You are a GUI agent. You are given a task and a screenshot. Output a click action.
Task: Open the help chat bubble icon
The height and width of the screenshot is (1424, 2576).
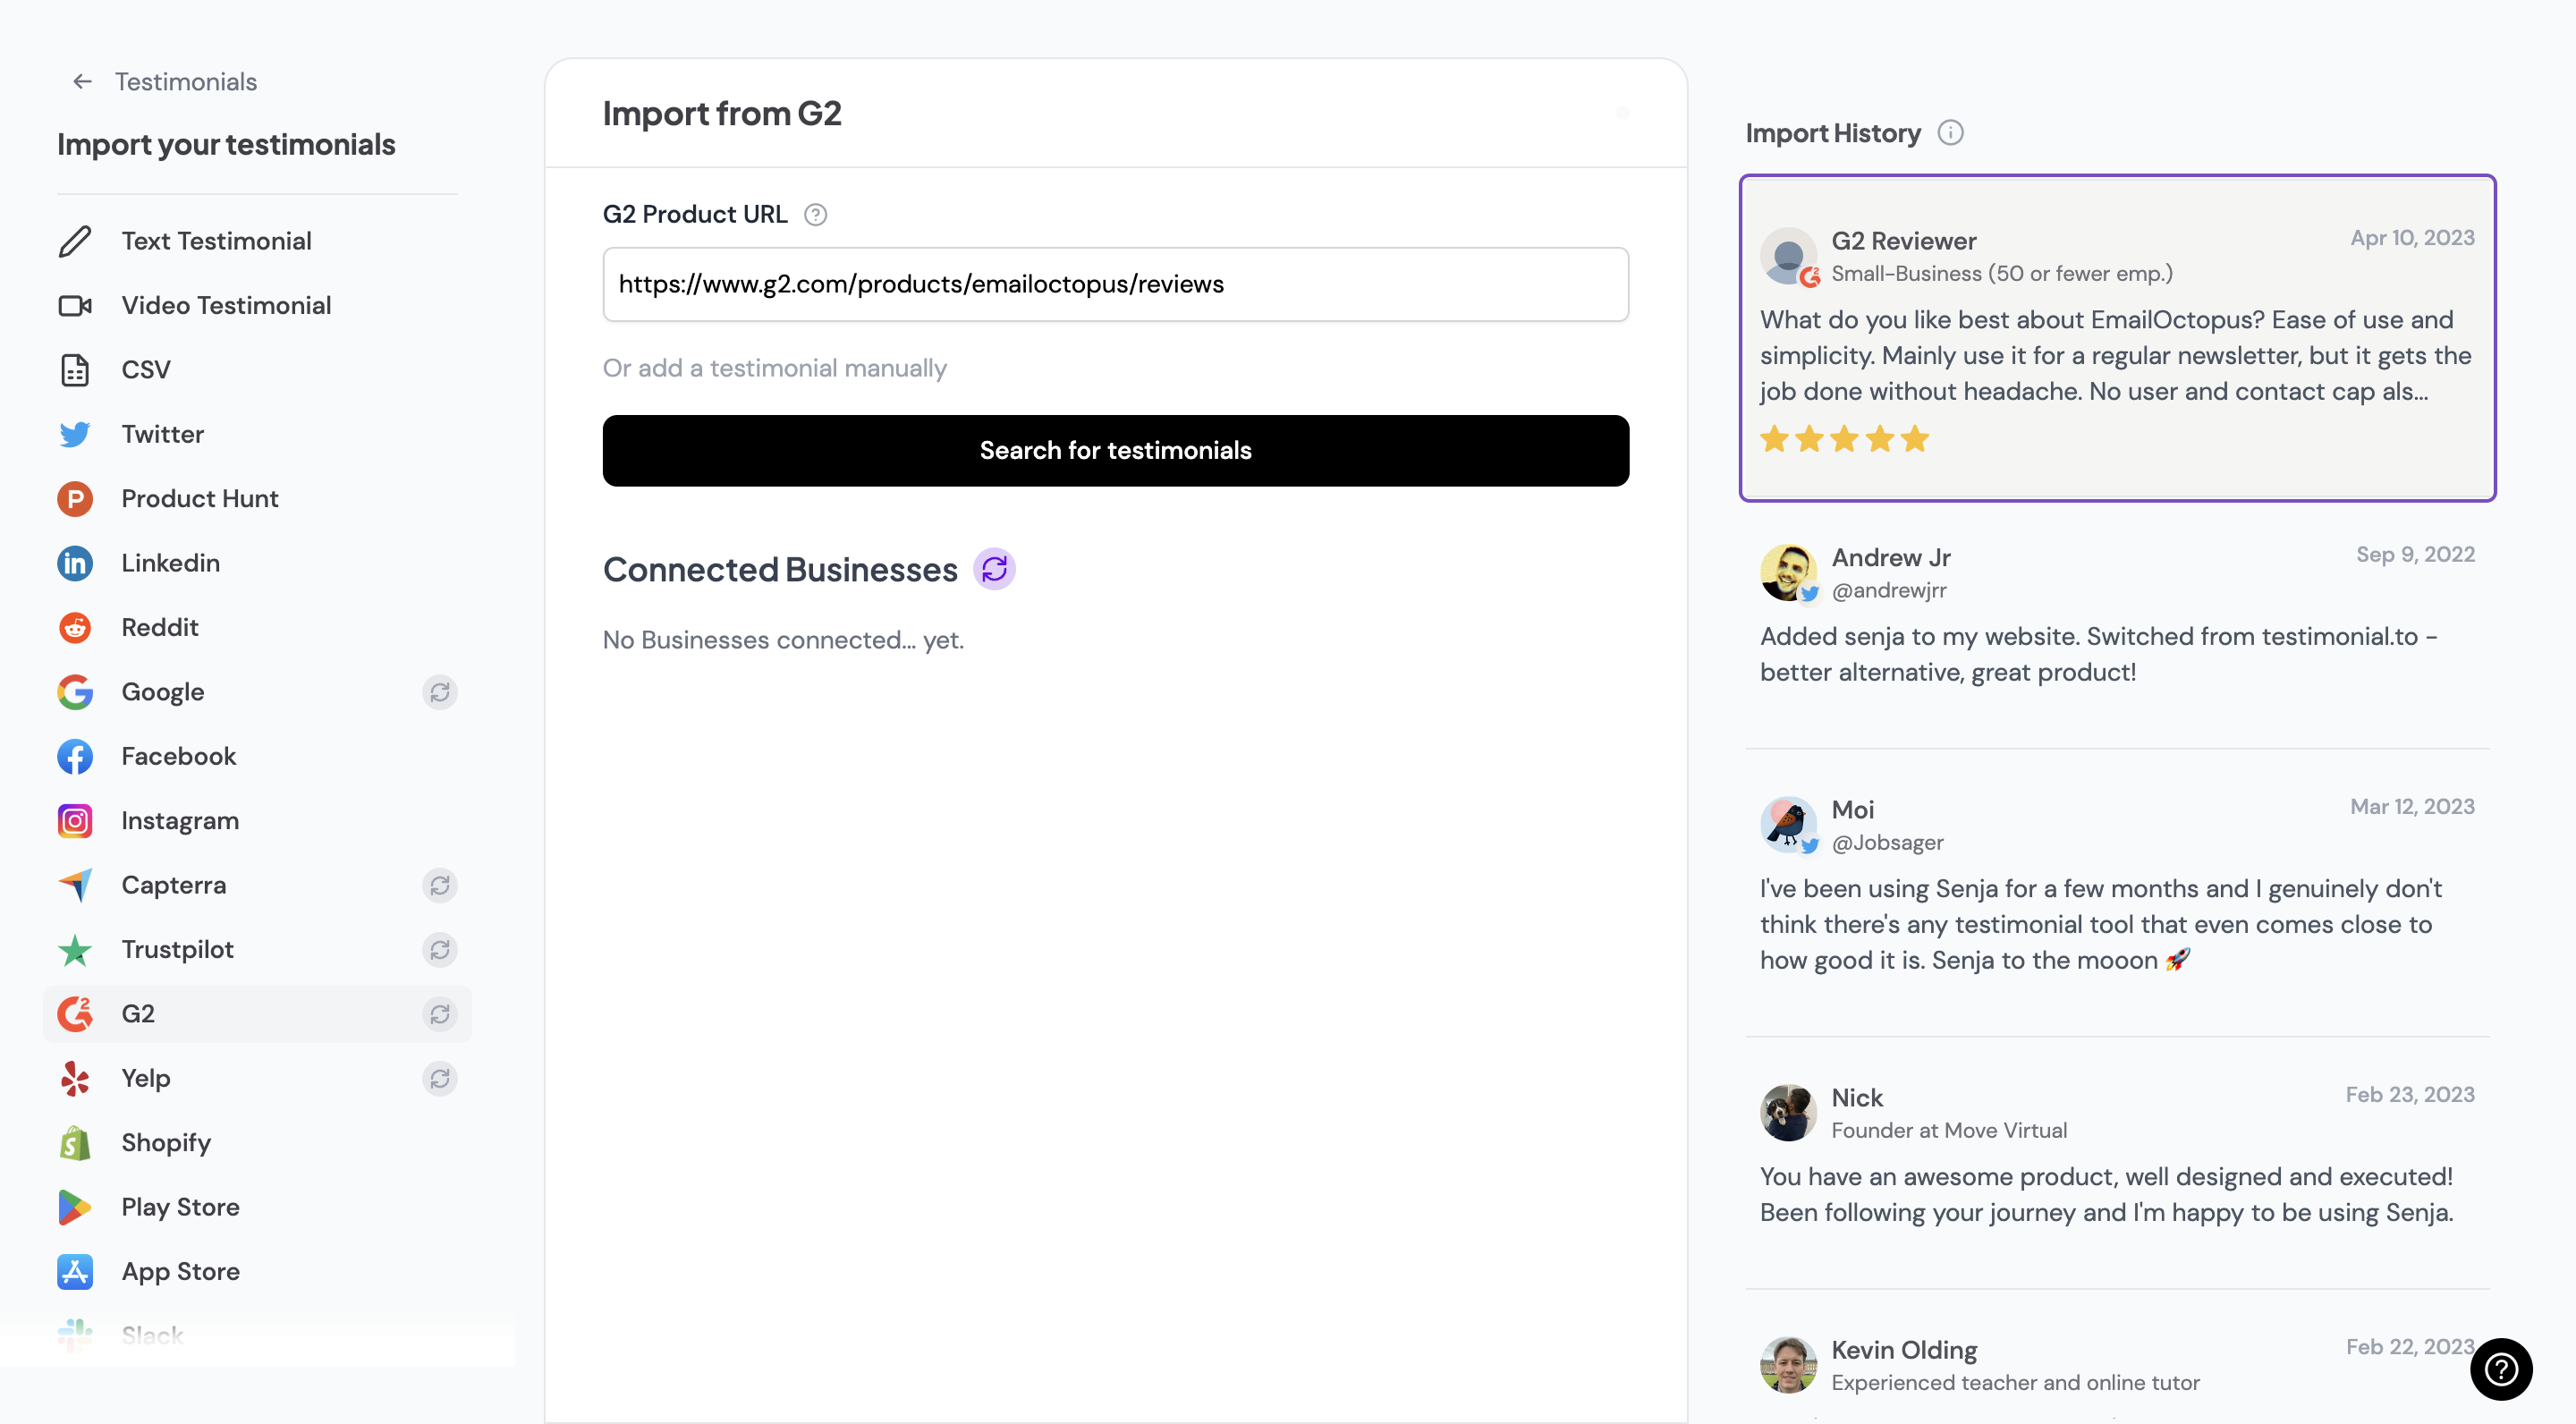coord(2501,1369)
